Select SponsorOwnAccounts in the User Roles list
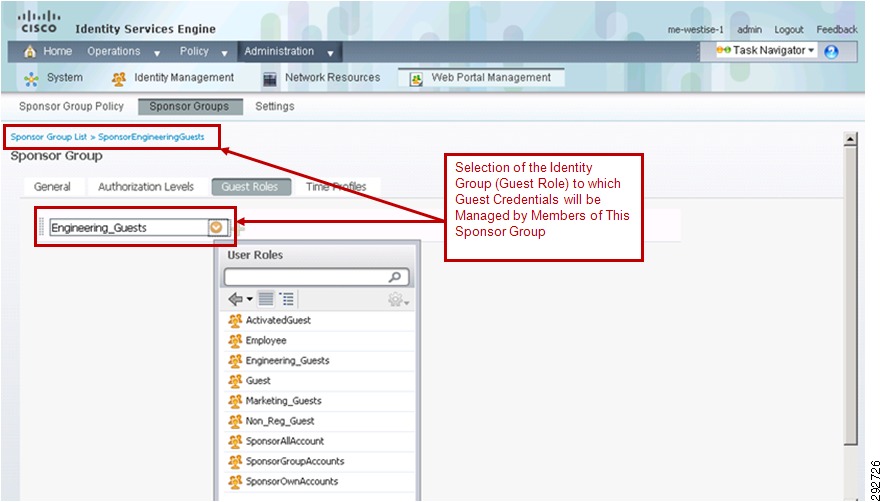This screenshot has height=502, width=881. 320,482
